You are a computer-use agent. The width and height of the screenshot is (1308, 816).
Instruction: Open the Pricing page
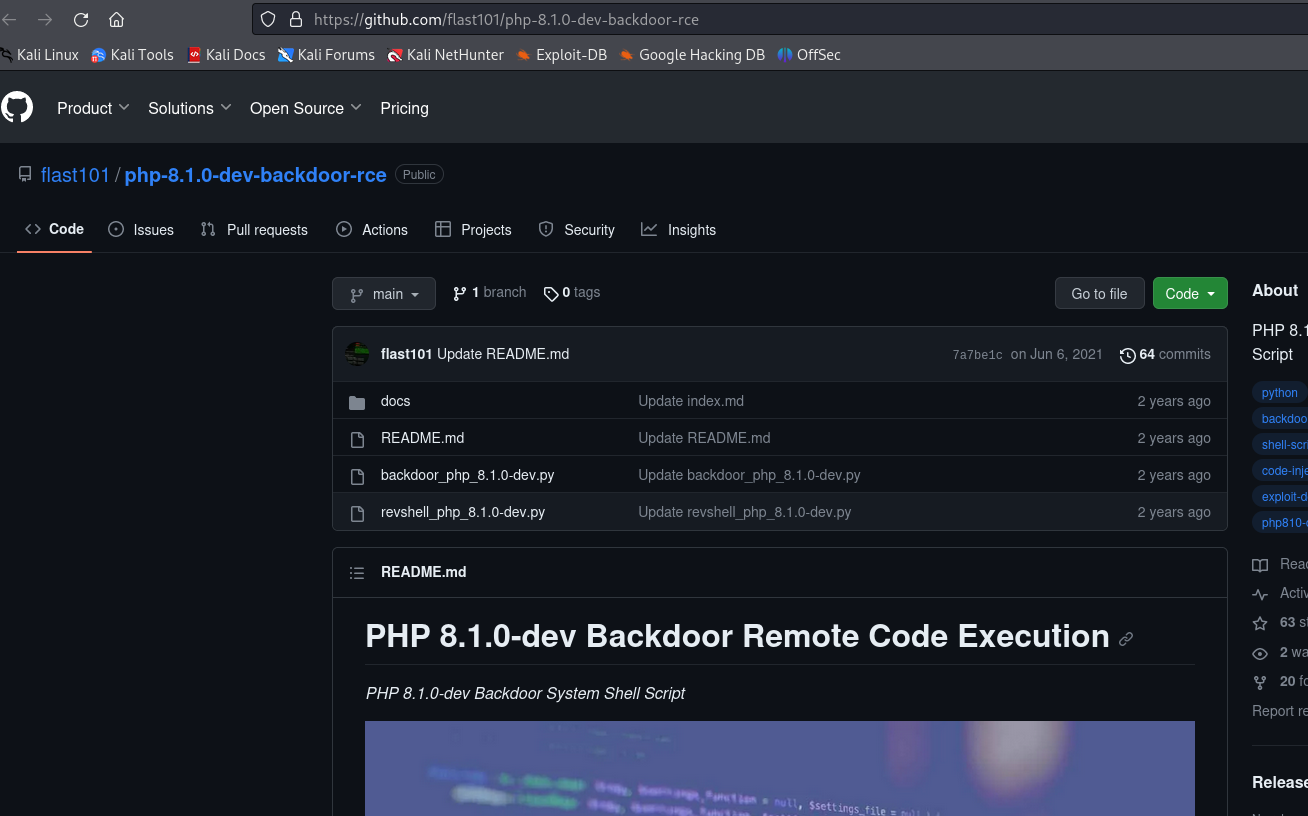coord(404,108)
